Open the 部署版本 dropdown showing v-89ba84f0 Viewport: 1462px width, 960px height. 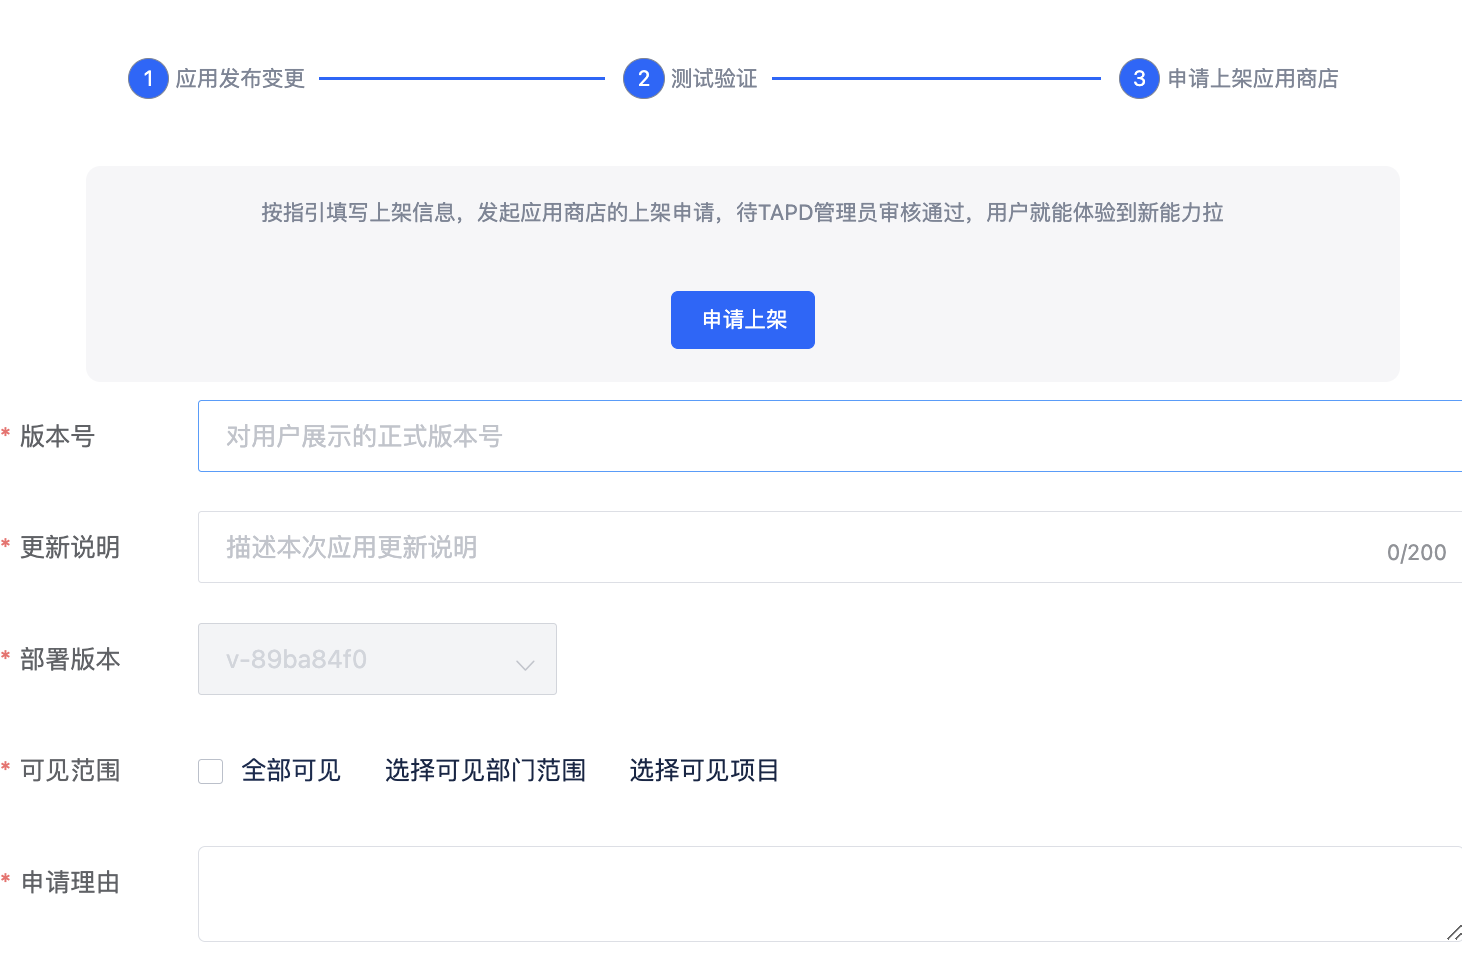tap(377, 659)
